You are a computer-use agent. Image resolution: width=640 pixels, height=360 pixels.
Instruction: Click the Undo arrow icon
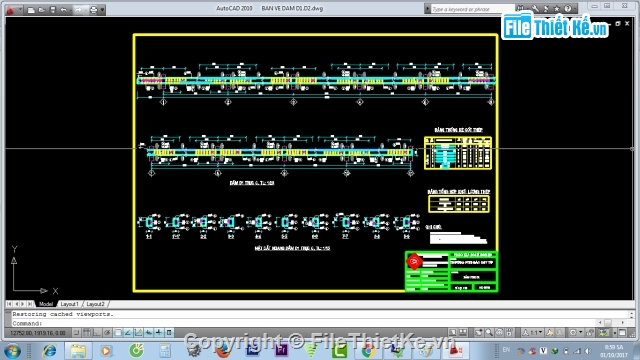63,10
